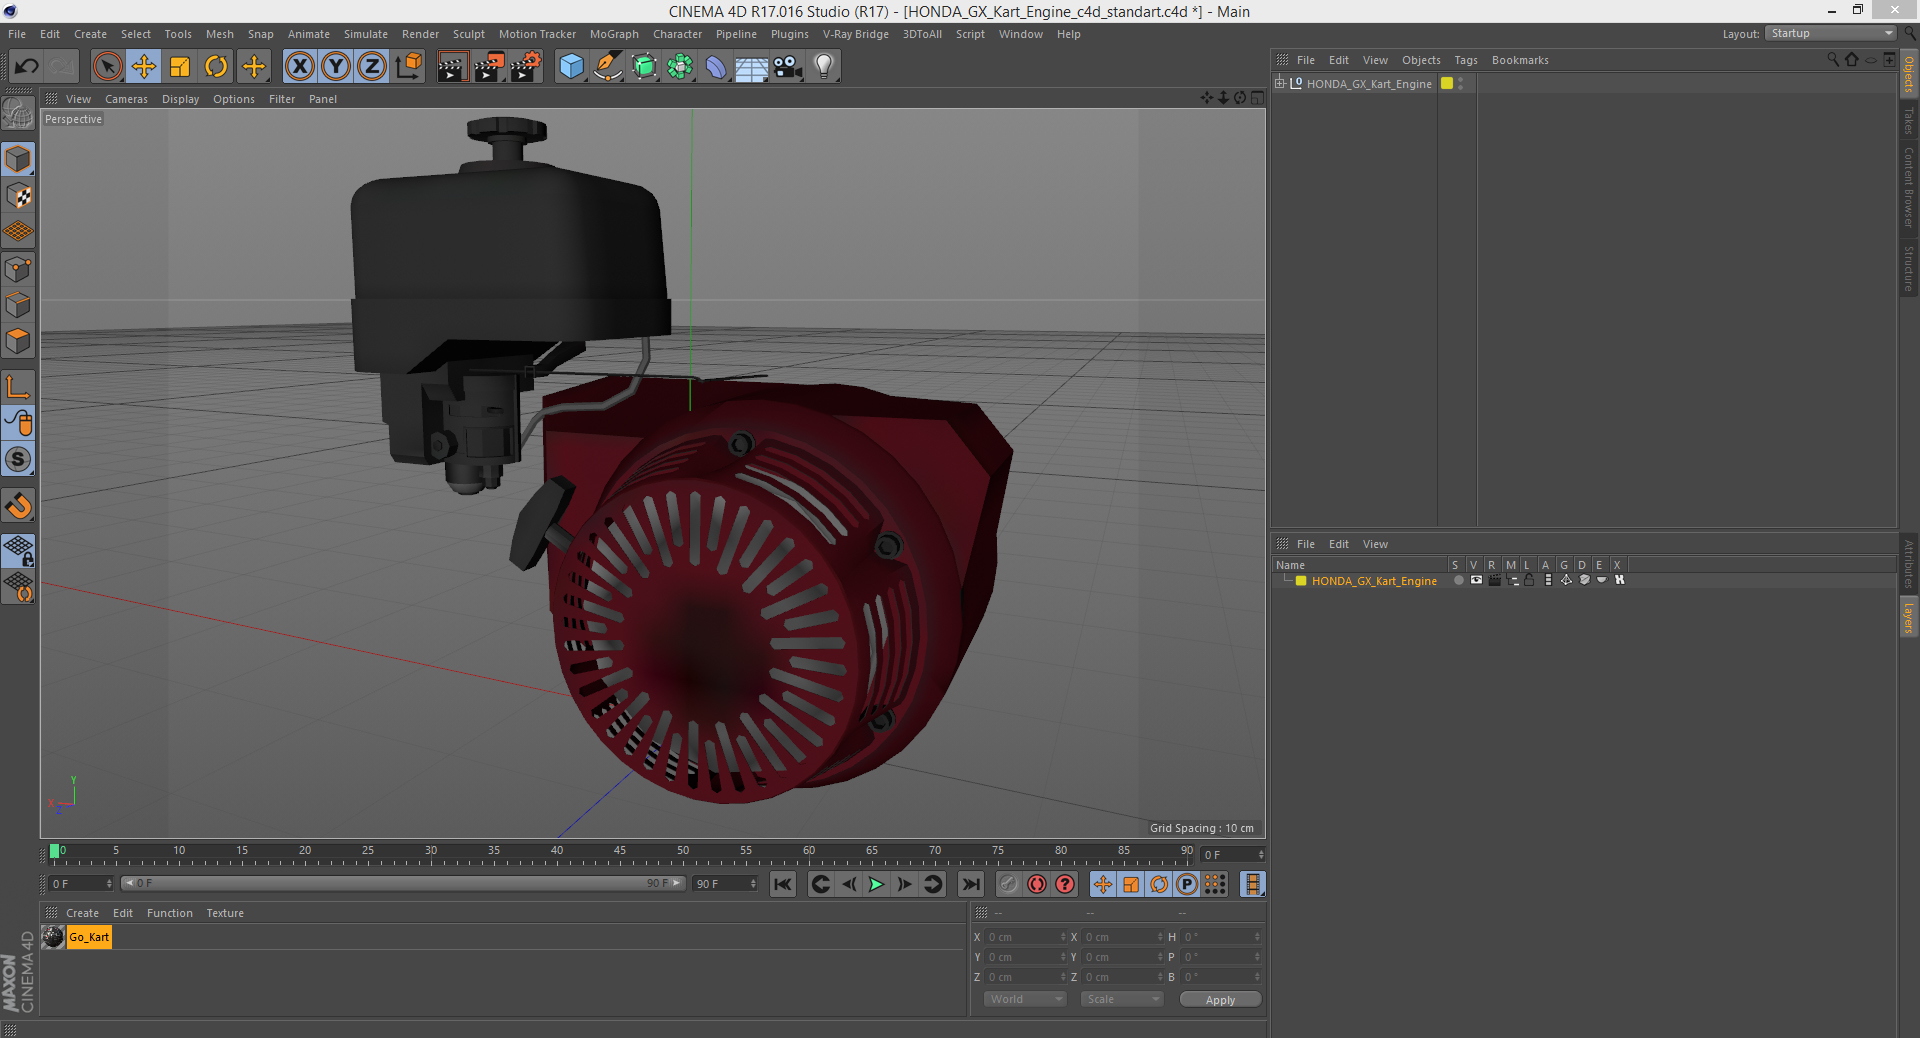Click the search icon in Object Manager
The width and height of the screenshot is (1920, 1038).
coord(1832,60)
